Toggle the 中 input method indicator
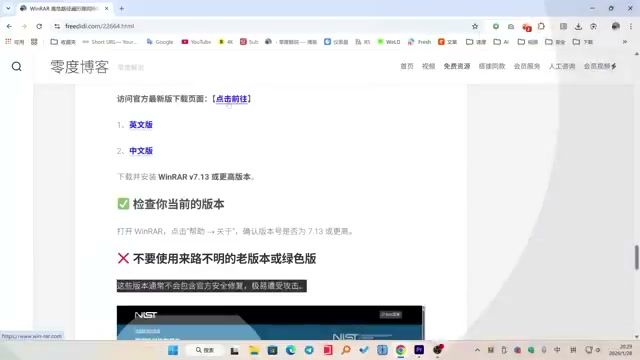 click(x=557, y=350)
